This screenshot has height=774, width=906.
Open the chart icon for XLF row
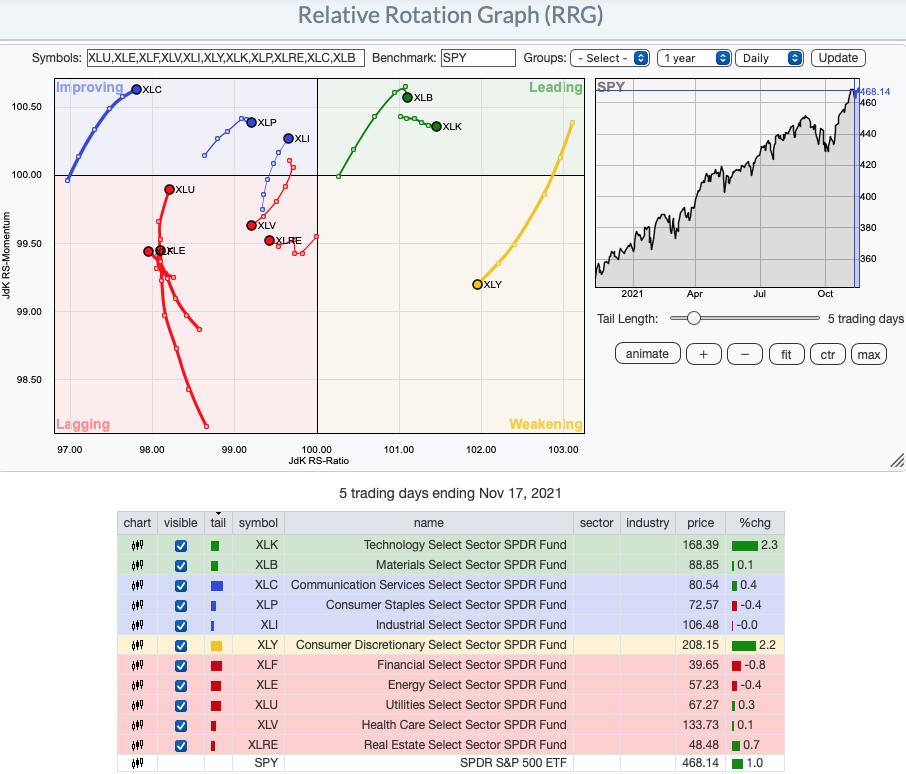[x=137, y=665]
